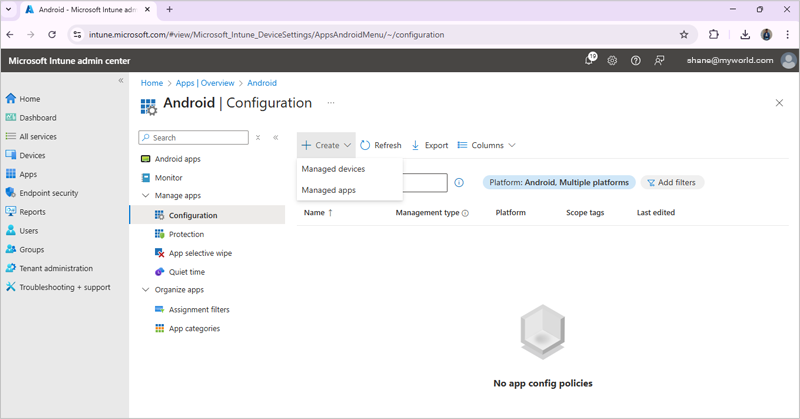The image size is (800, 419).
Task: Open portal settings gear icon
Action: tap(612, 60)
